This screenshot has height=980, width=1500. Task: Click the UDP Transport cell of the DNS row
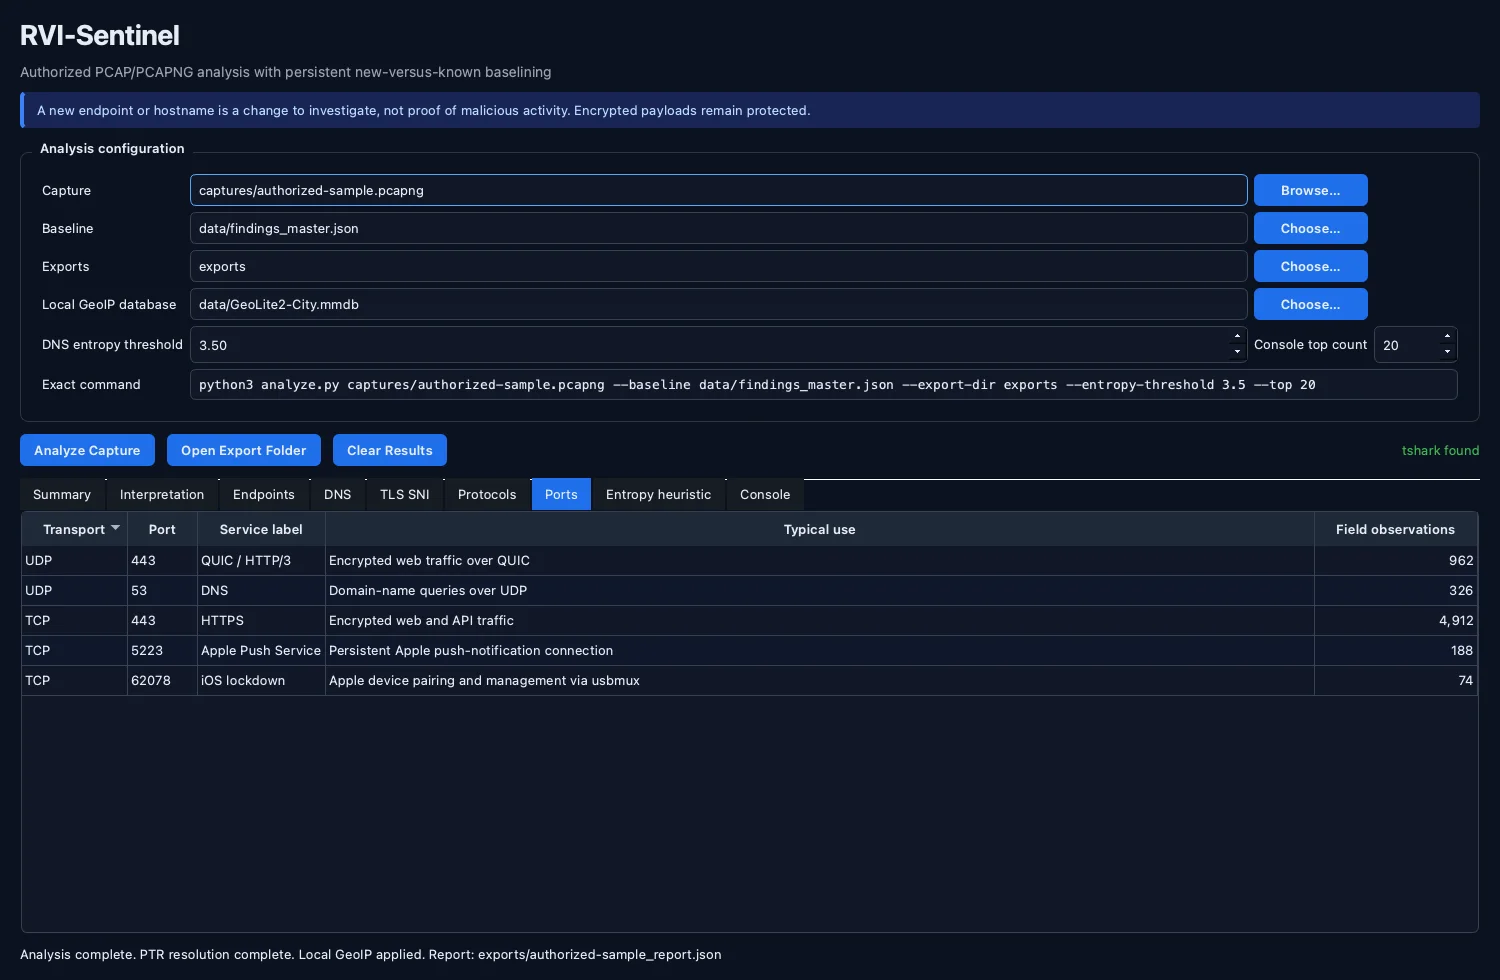[x=74, y=590]
